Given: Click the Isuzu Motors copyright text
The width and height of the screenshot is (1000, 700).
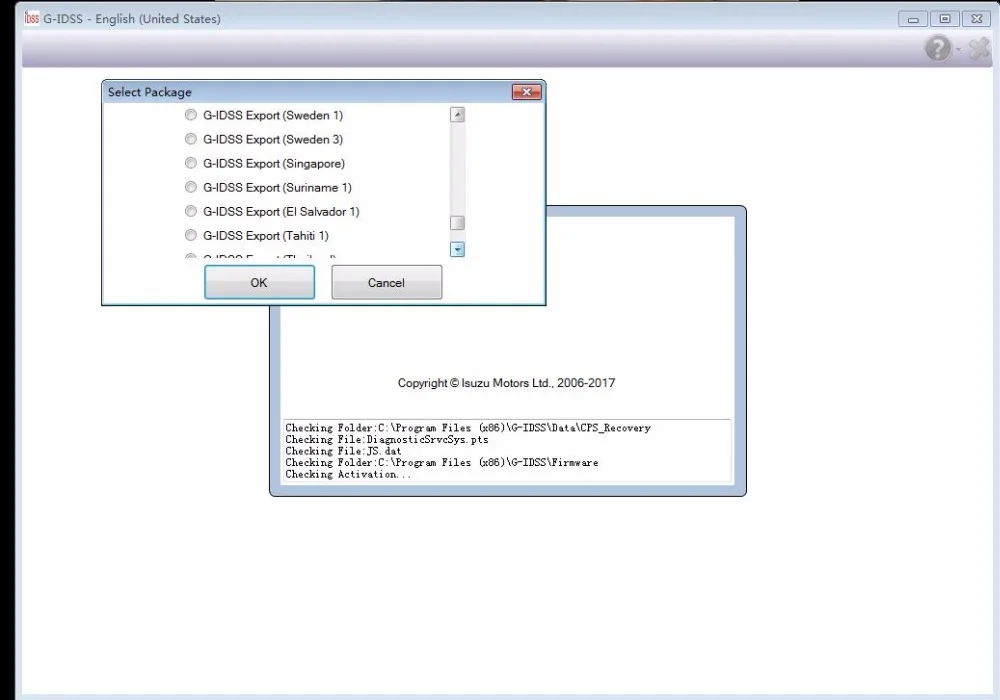Looking at the screenshot, I should click(506, 383).
